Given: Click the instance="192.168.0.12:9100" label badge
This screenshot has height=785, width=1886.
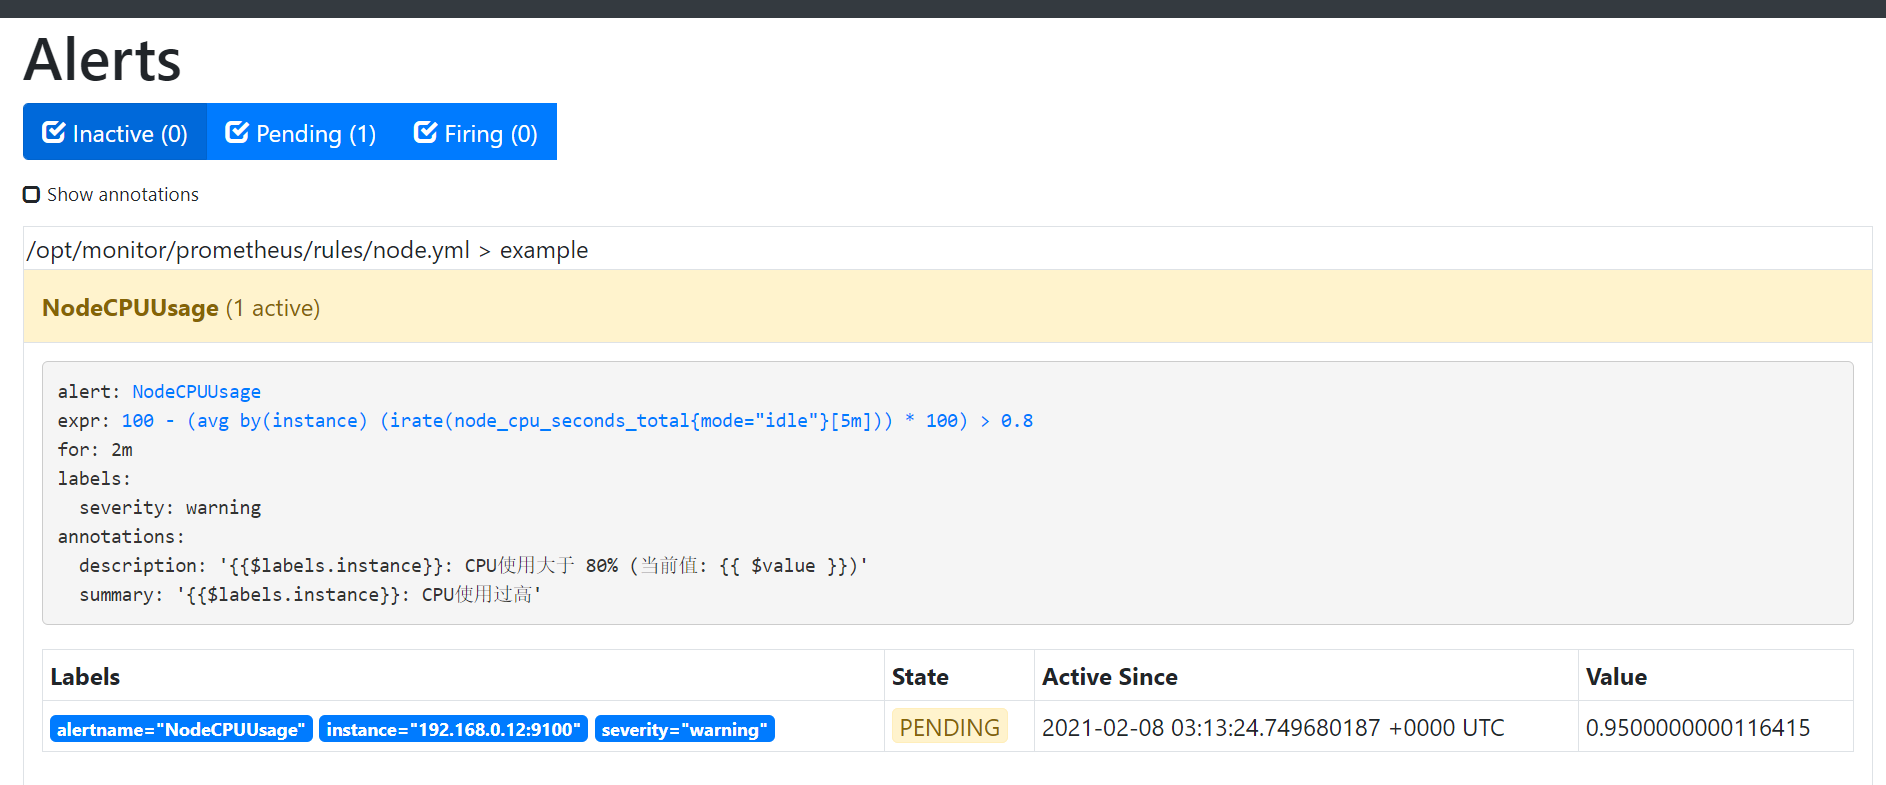Looking at the screenshot, I should [453, 729].
